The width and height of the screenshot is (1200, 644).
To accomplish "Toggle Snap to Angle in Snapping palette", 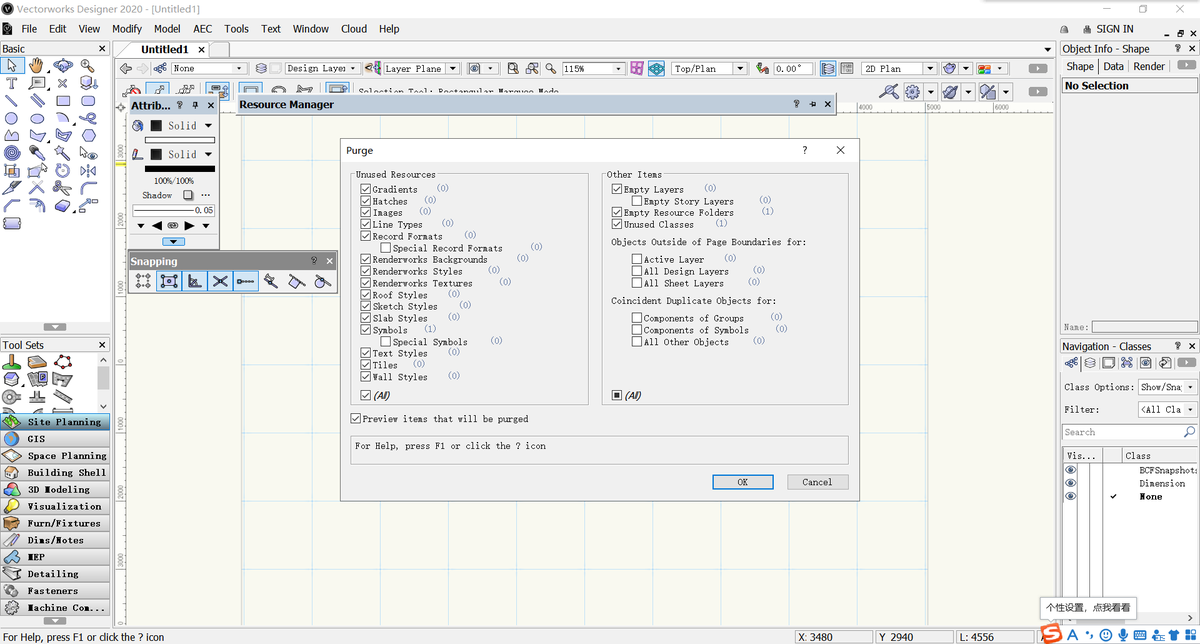I will tap(195, 282).
